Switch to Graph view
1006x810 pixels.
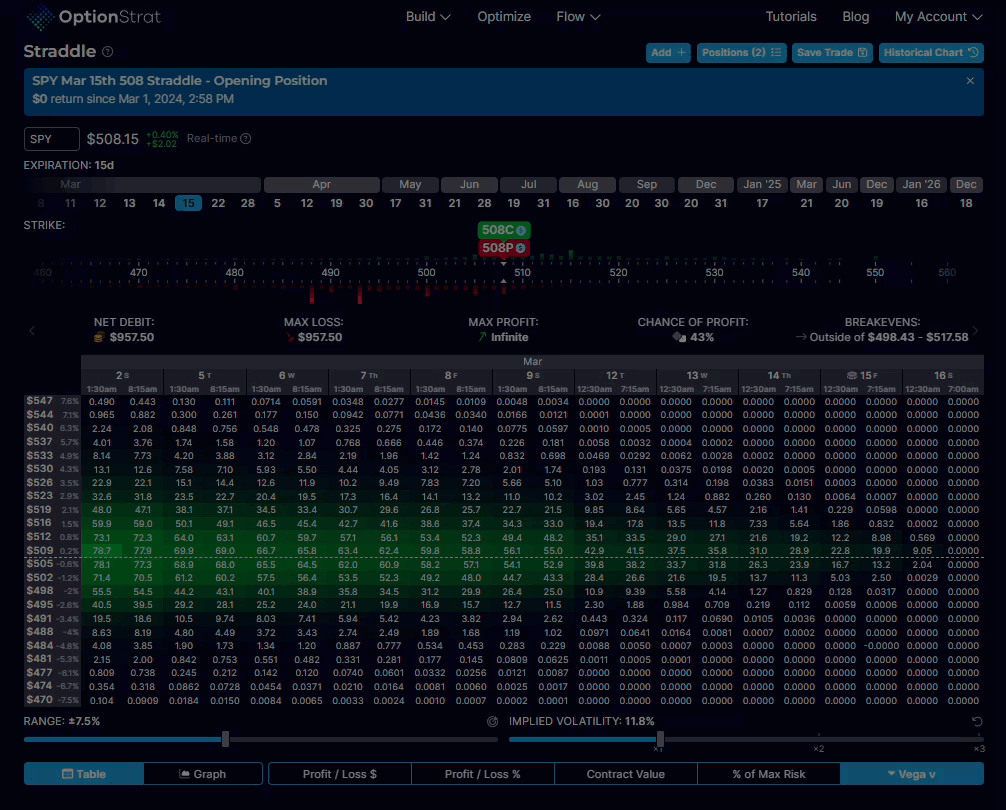[x=203, y=774]
